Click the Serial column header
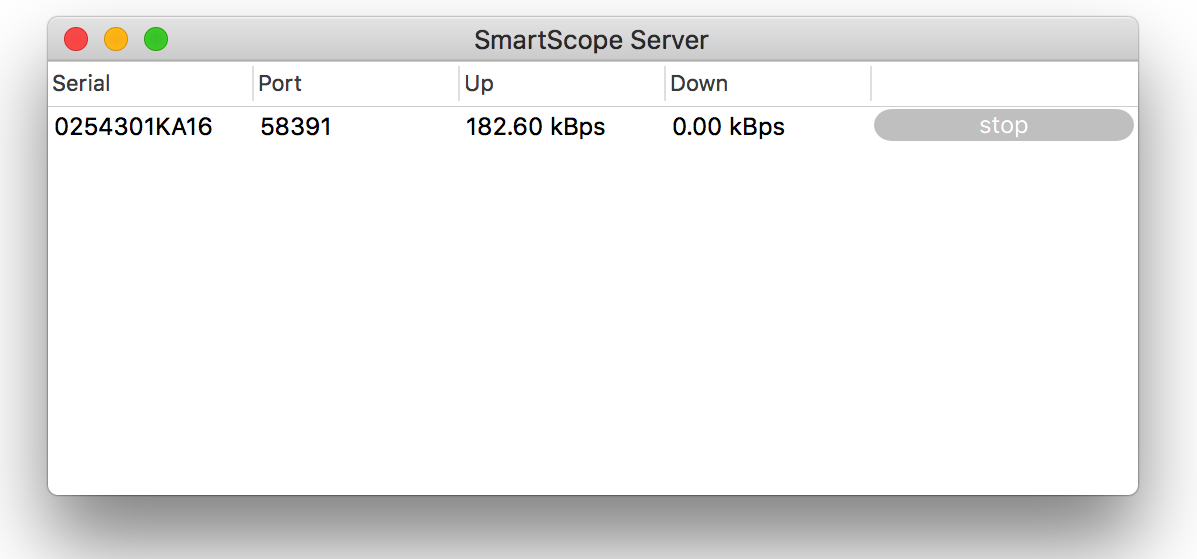The height and width of the screenshot is (559, 1197). pyautogui.click(x=81, y=84)
